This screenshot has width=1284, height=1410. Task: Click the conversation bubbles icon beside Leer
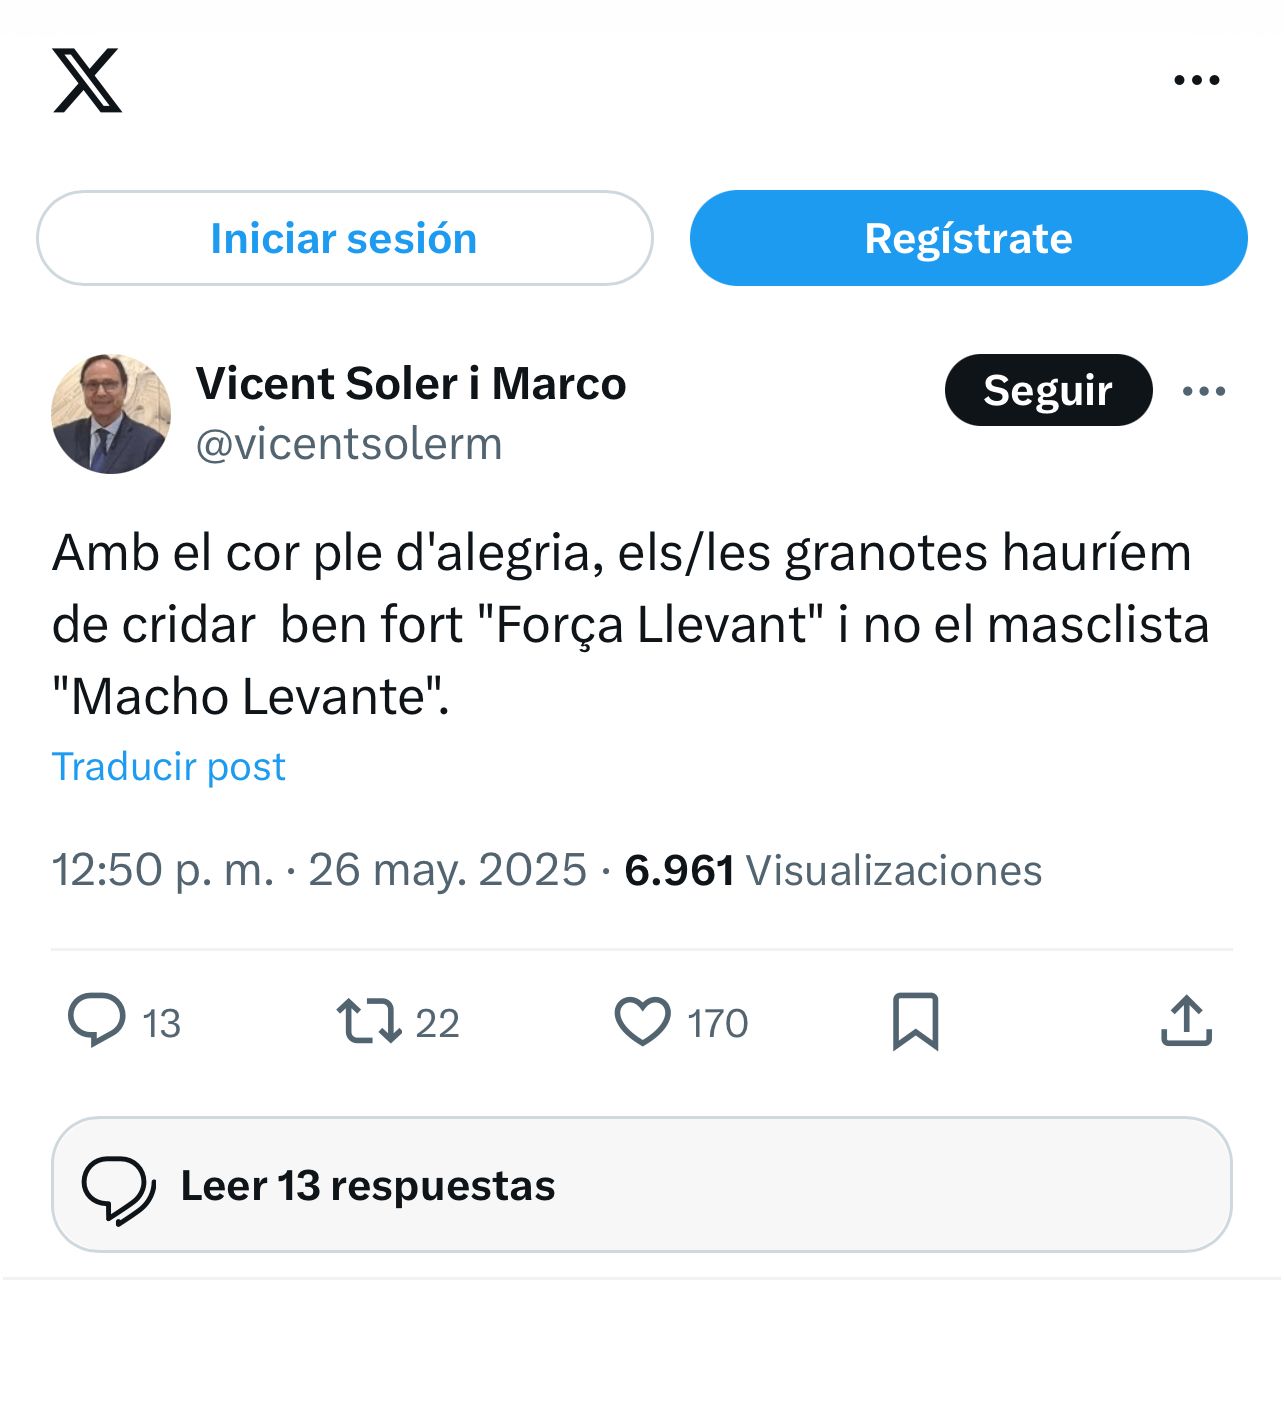point(118,1188)
